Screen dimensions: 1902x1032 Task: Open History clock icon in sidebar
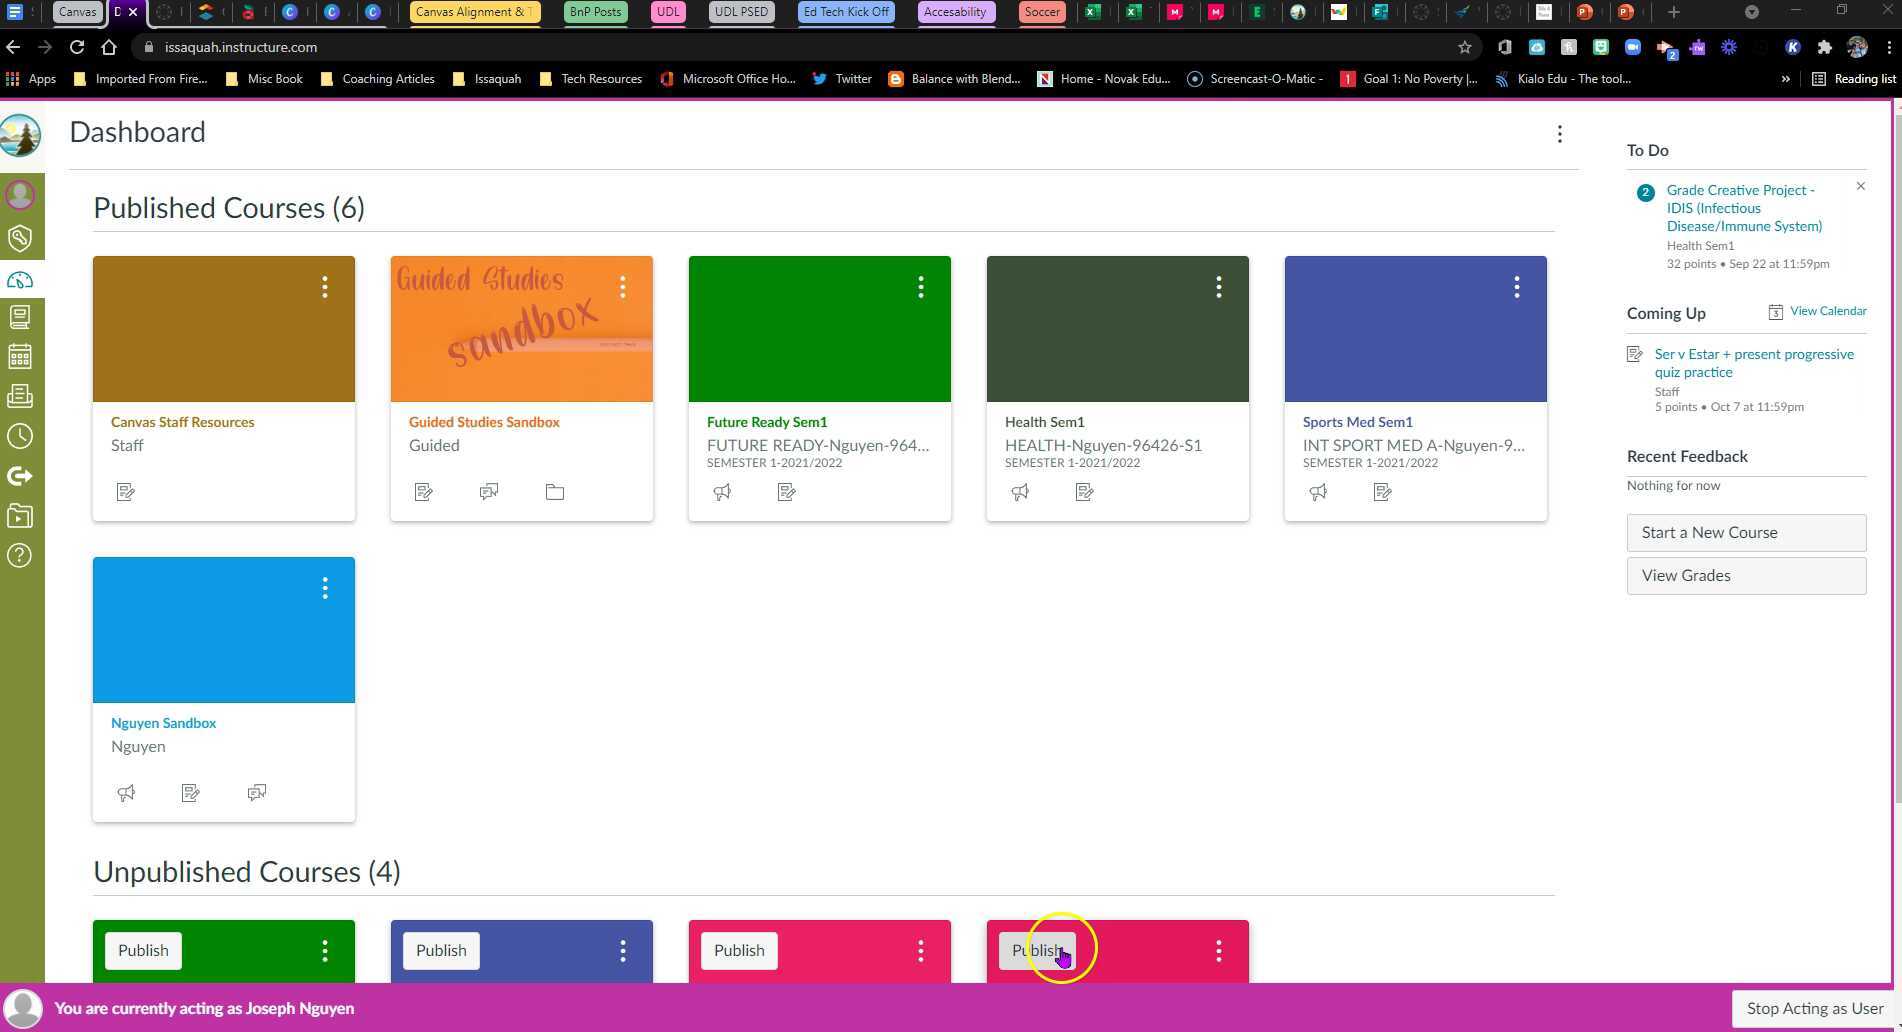(x=20, y=437)
